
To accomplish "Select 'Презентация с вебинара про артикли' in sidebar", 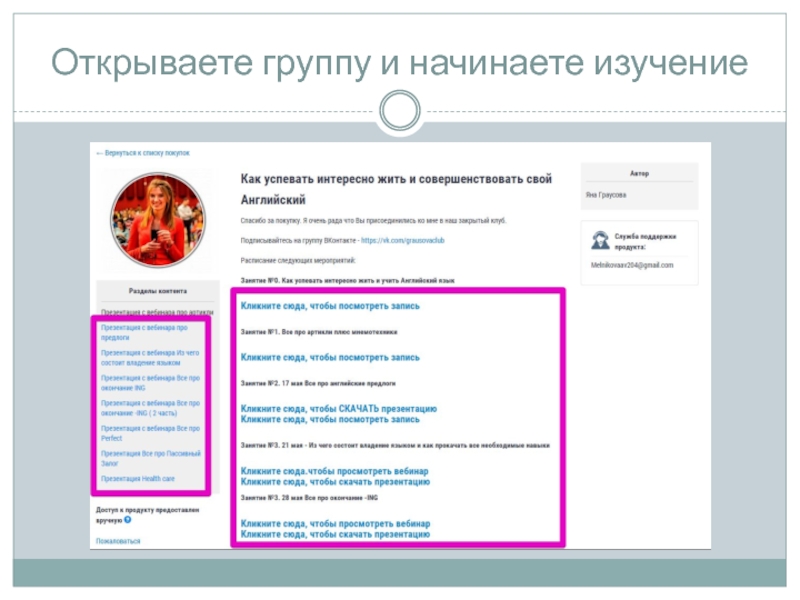I will pyautogui.click(x=156, y=312).
